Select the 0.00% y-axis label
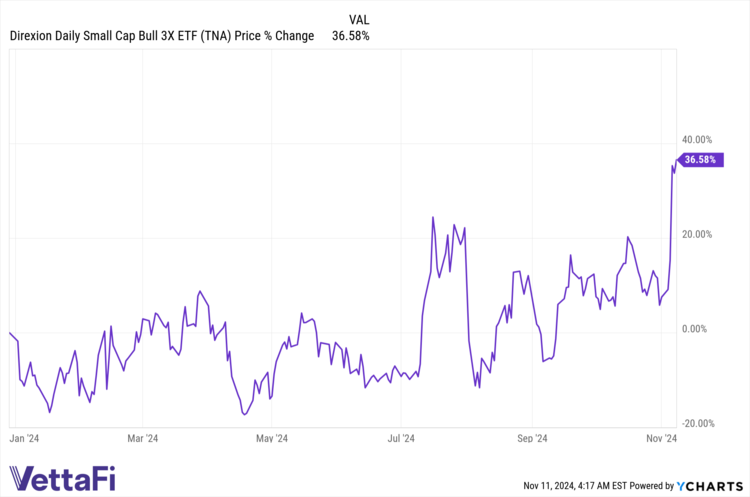The image size is (750, 497). 698,328
